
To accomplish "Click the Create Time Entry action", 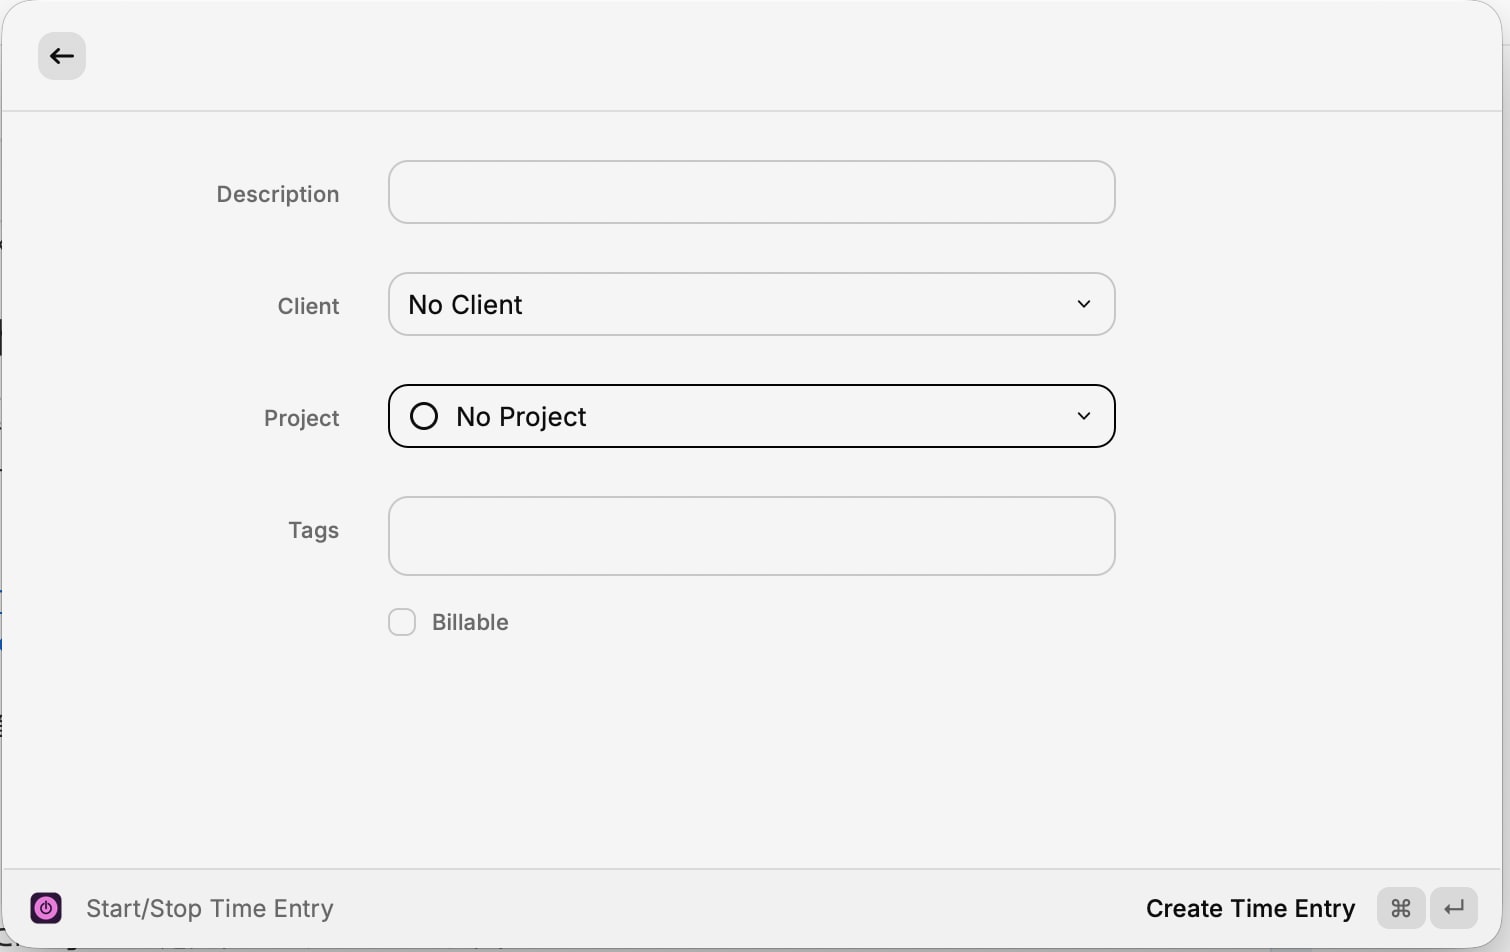I will (1250, 908).
